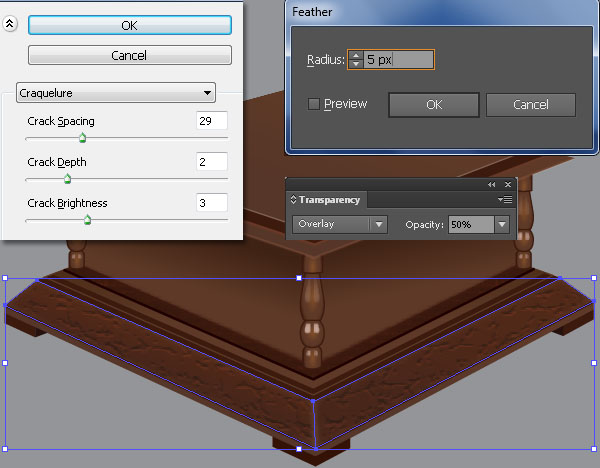Increase Feather Radius with up stepper arrow
The height and width of the screenshot is (468, 600).
(356, 55)
